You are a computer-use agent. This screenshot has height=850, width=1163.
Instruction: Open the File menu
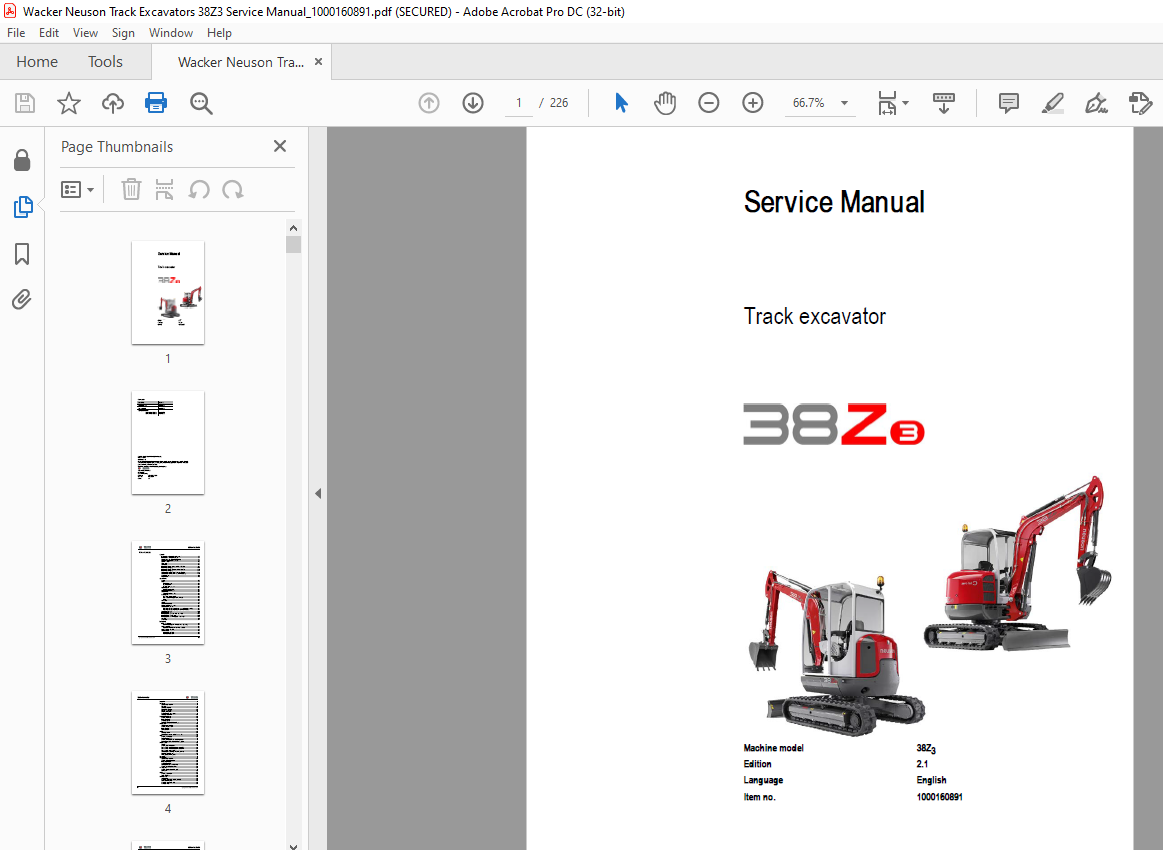coord(16,33)
